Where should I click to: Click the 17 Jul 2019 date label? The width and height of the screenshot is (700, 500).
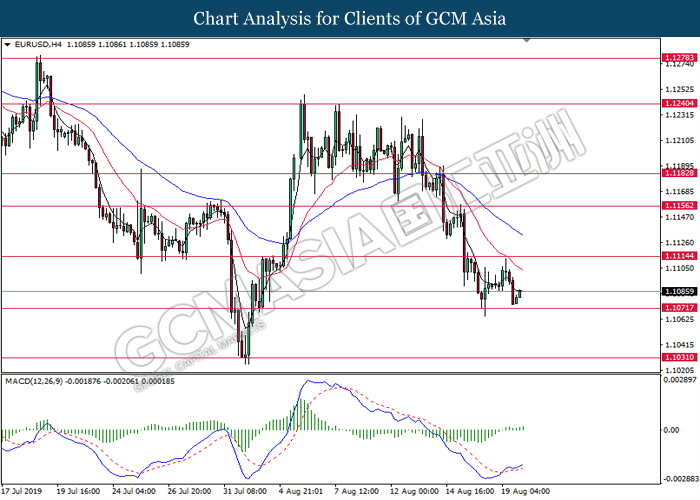pos(22,491)
